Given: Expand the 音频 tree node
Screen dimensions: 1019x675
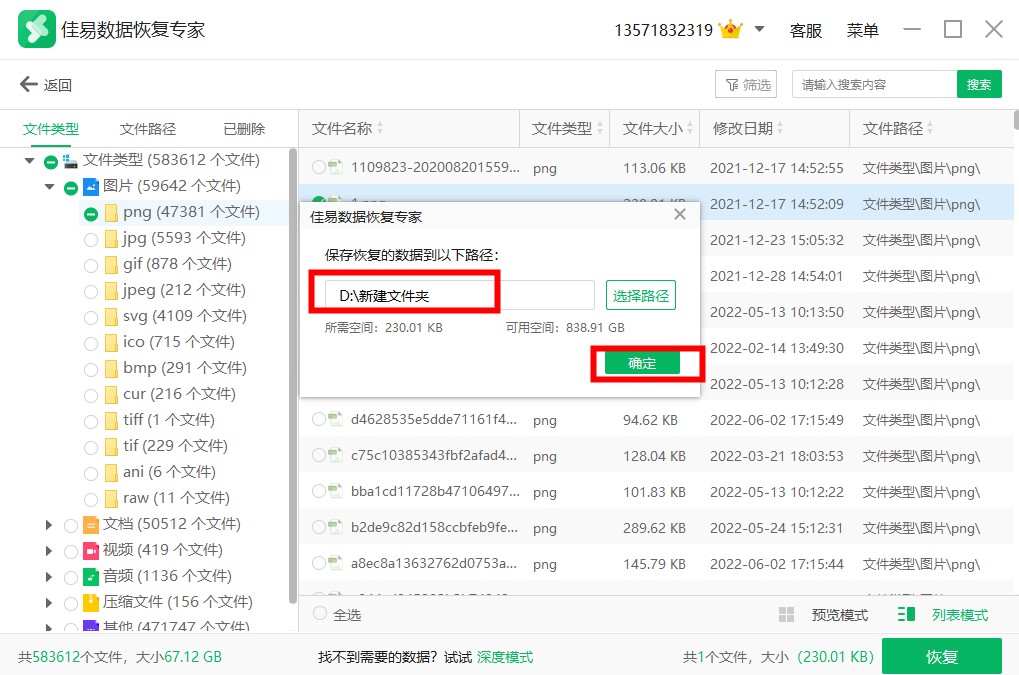Looking at the screenshot, I should click(x=49, y=576).
